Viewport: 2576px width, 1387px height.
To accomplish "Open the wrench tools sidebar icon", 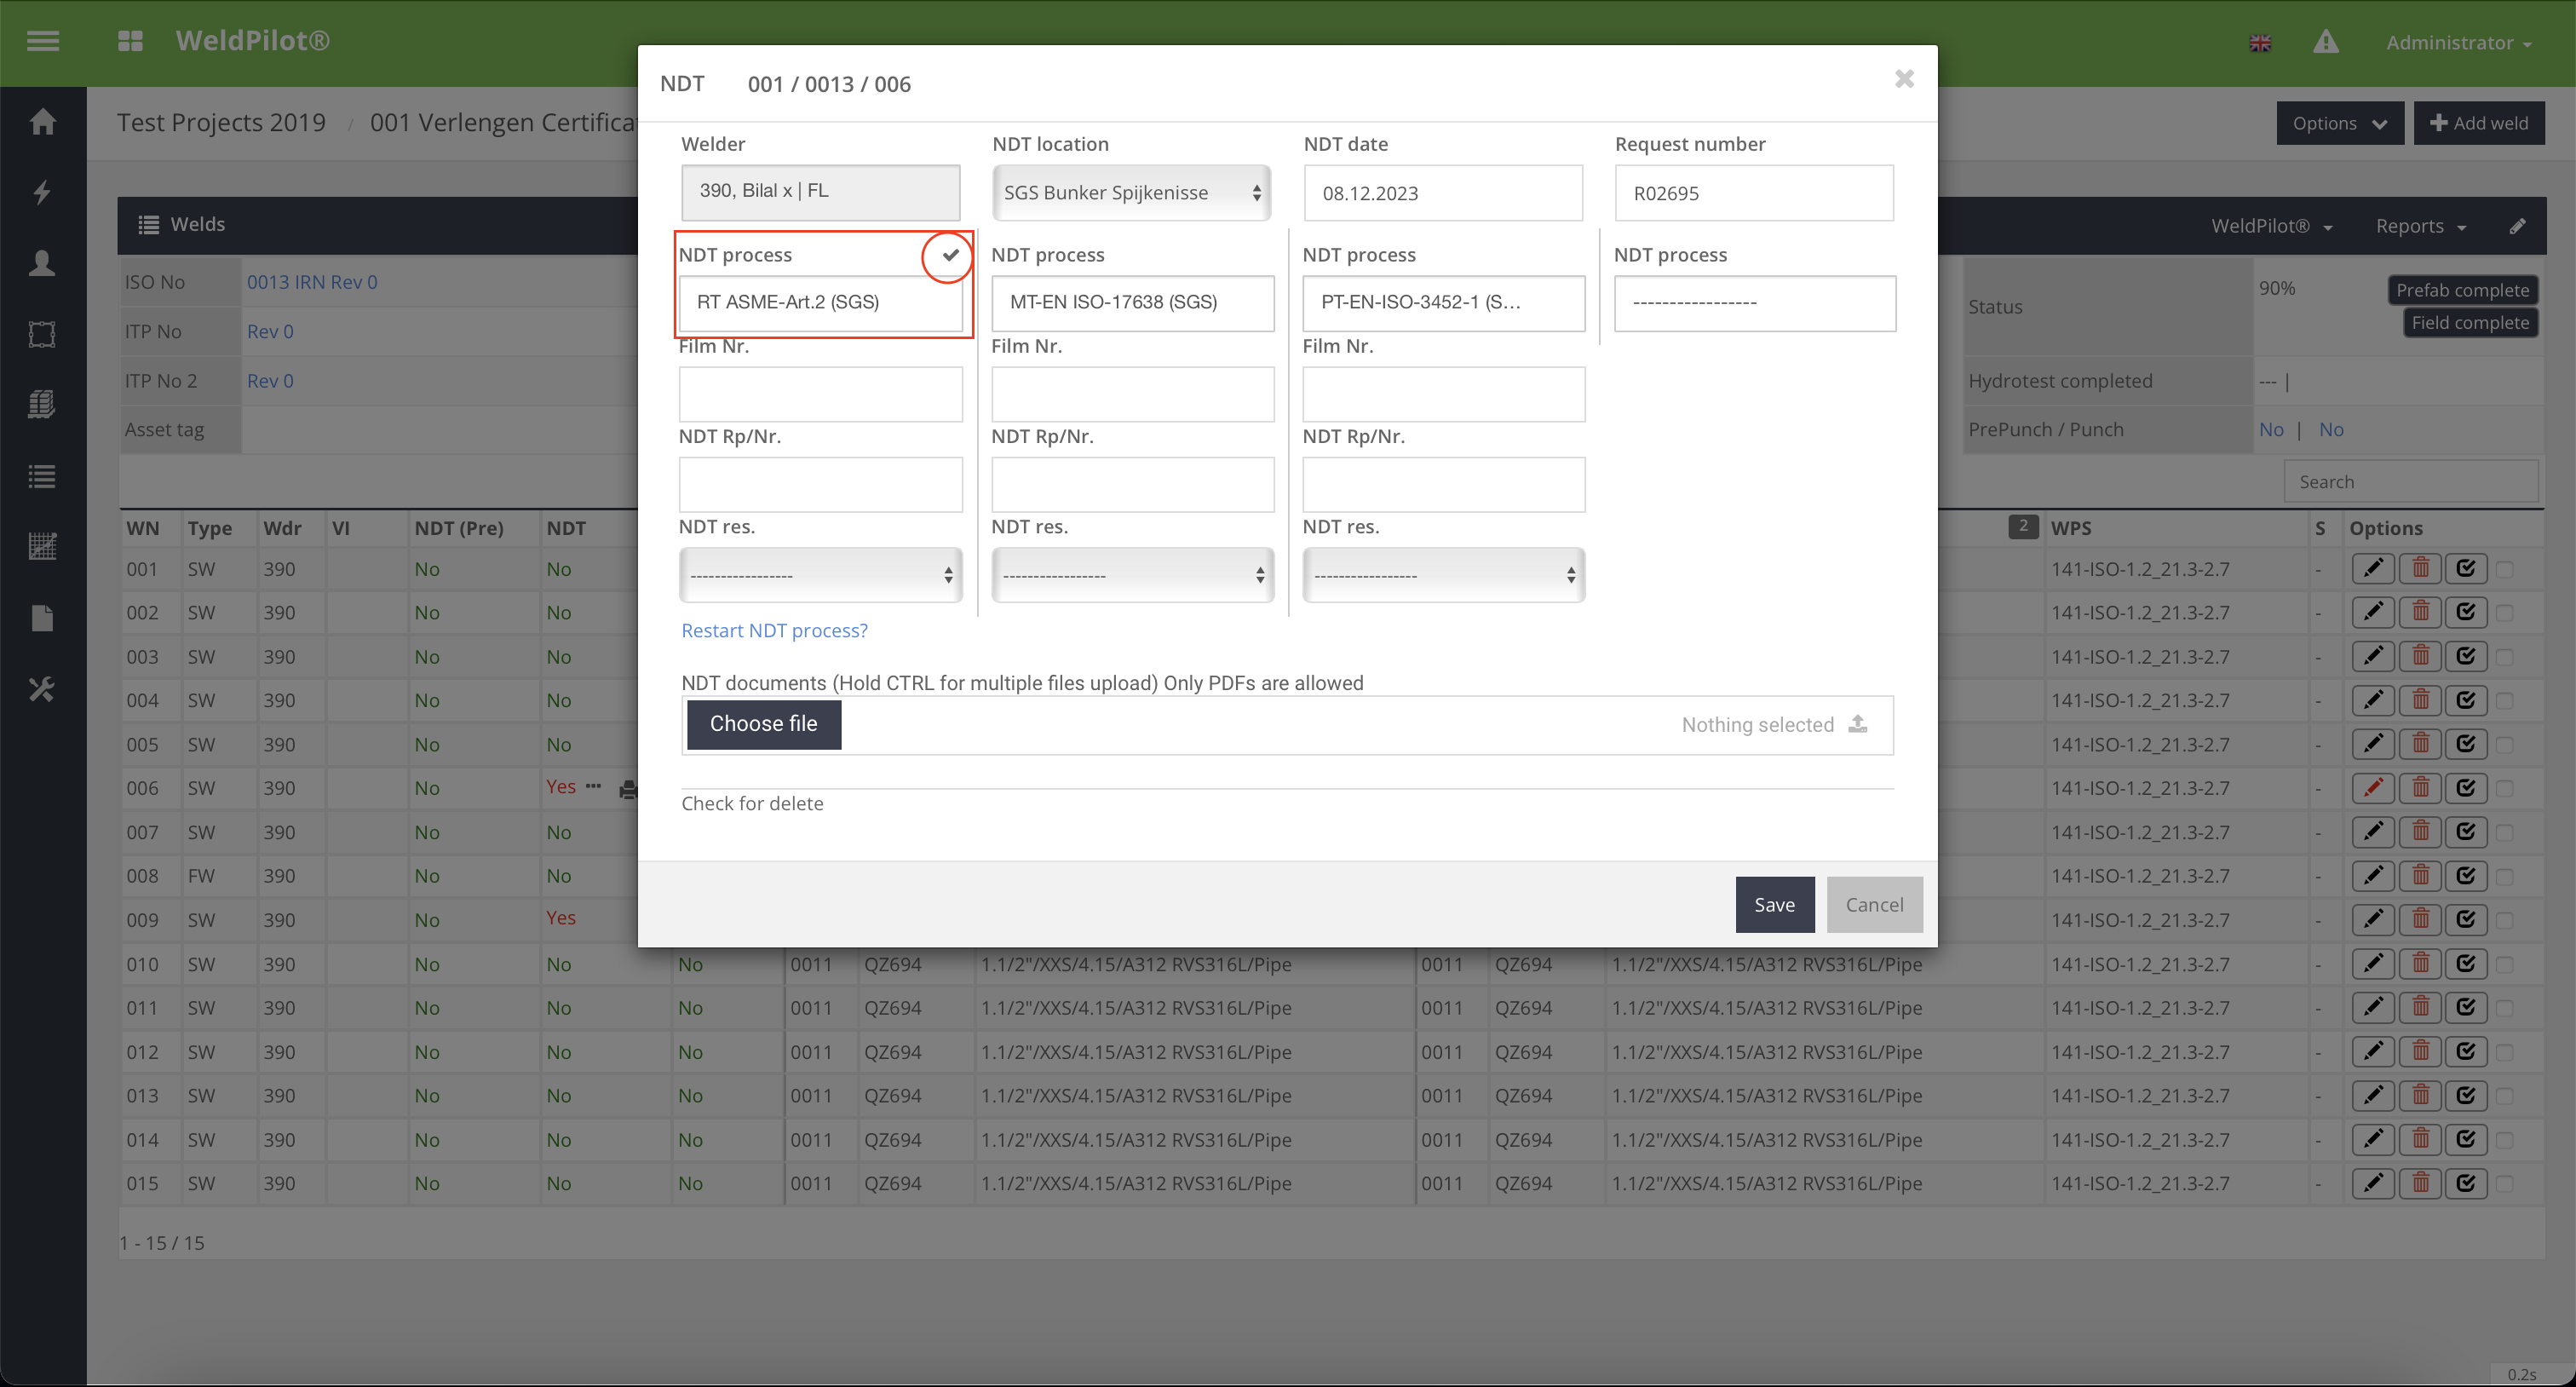I will 42,689.
